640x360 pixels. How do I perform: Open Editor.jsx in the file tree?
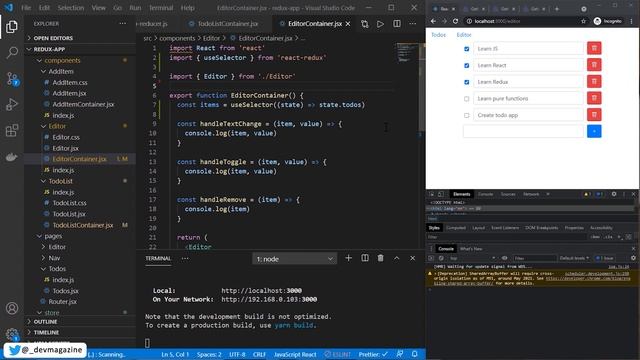point(65,148)
